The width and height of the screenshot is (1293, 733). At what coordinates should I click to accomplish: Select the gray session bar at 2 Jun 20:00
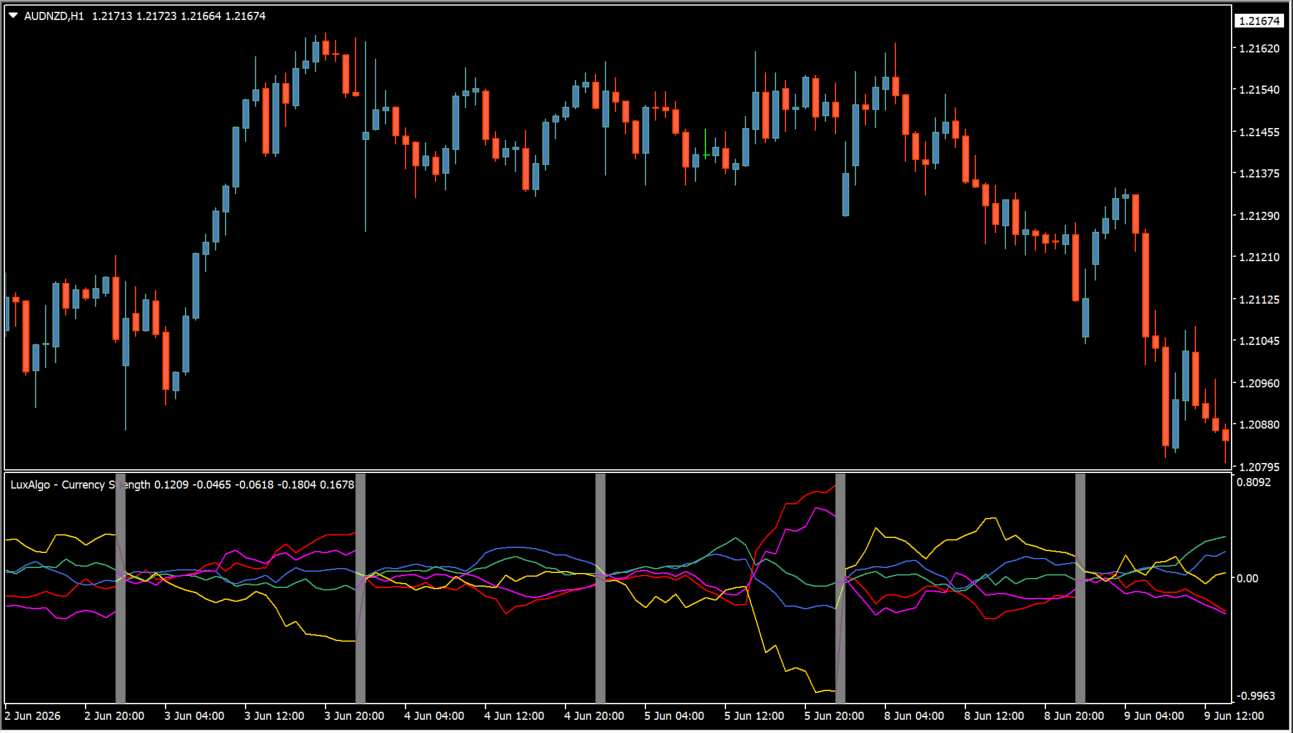(x=121, y=589)
